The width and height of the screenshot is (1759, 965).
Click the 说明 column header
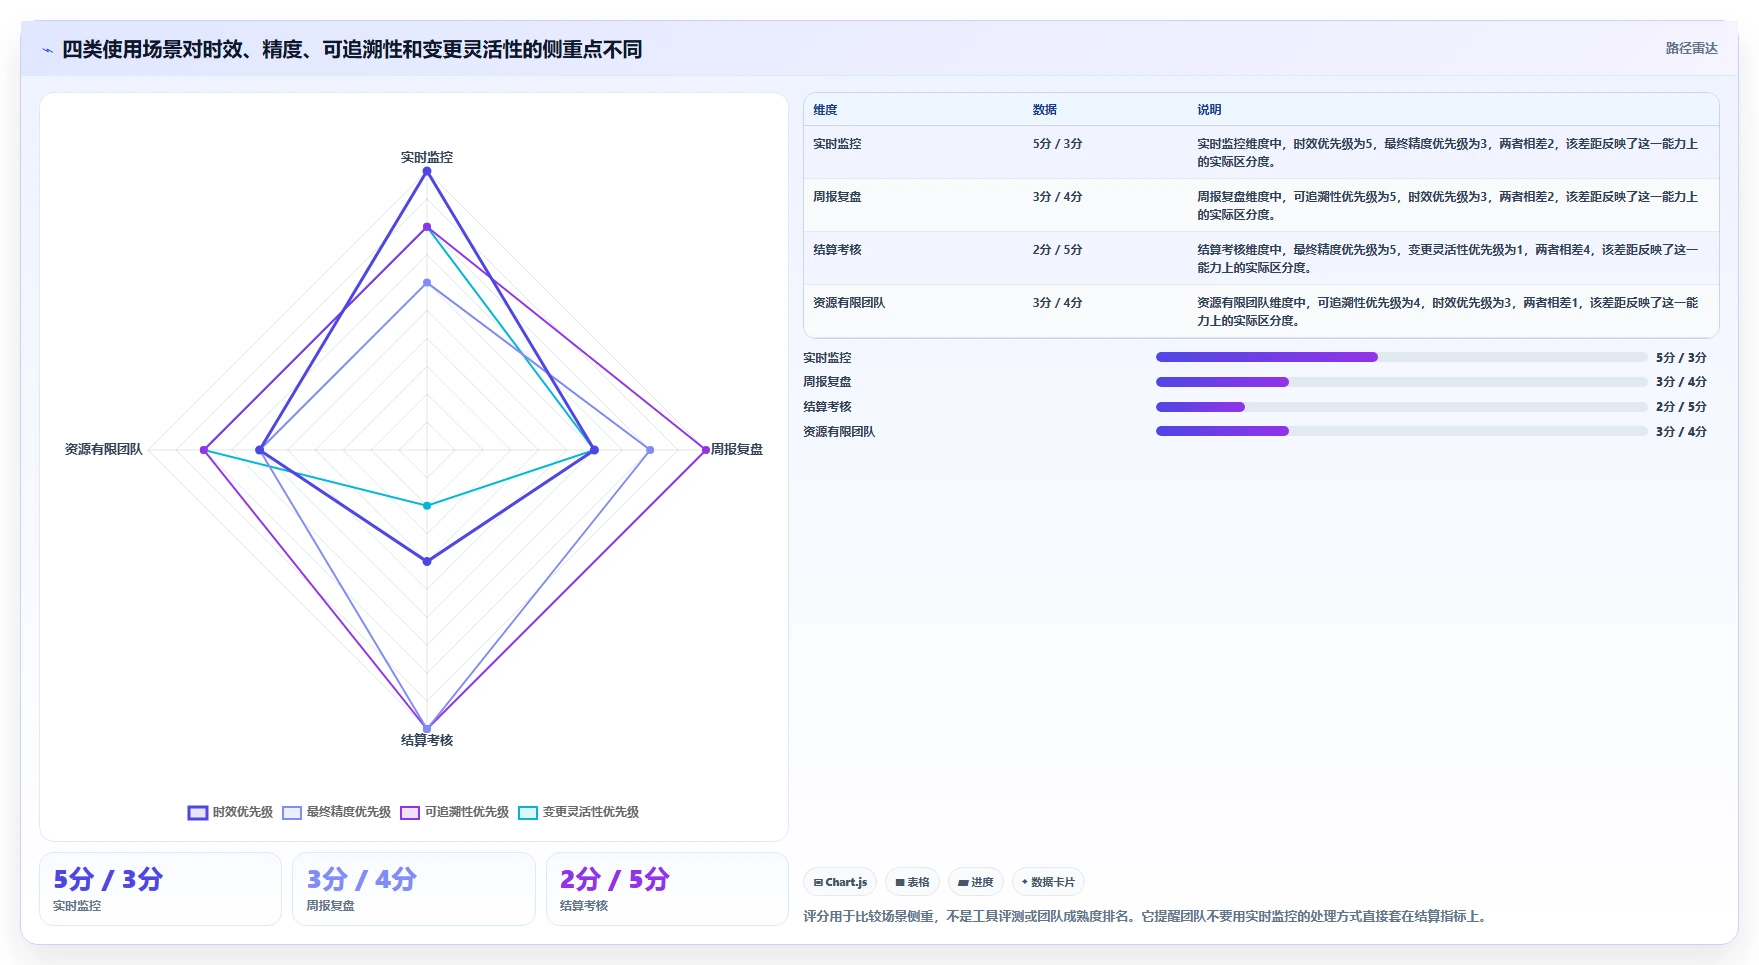click(1209, 110)
